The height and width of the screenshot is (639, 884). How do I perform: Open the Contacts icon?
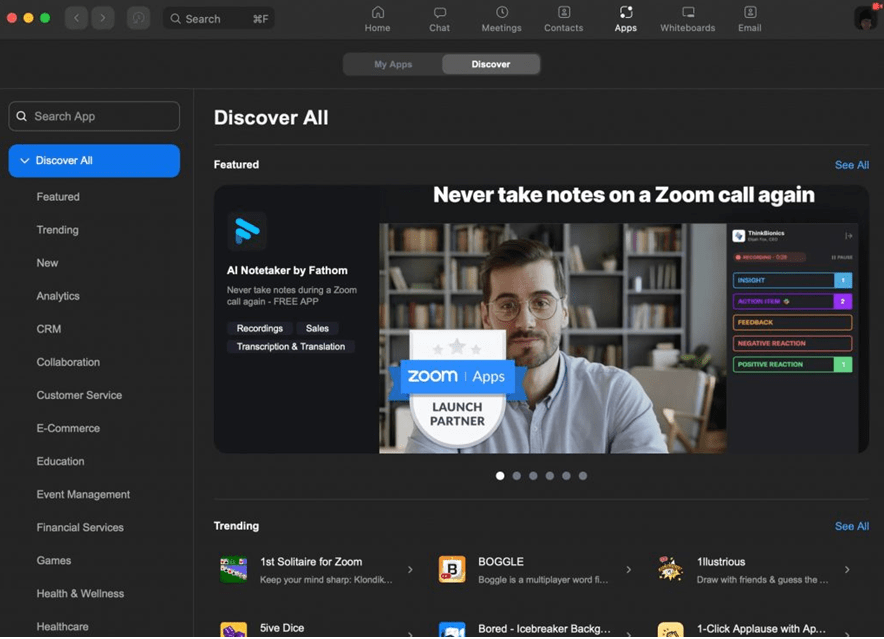pos(563,13)
